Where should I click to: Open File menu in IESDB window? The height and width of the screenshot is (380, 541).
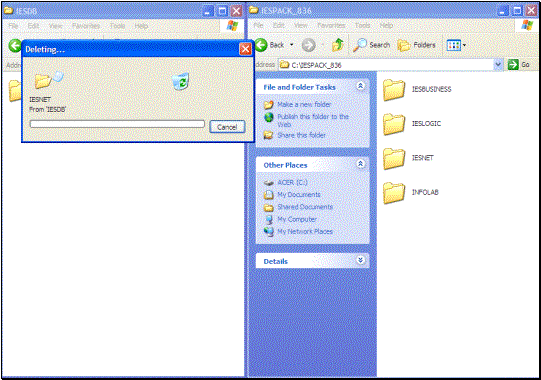point(13,26)
